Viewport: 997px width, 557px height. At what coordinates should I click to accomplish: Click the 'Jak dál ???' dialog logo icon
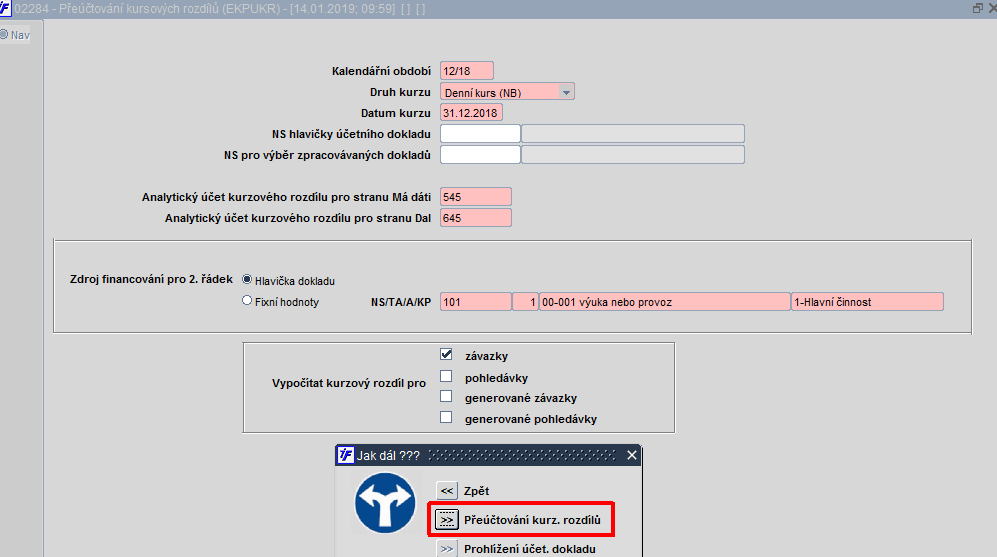pyautogui.click(x=345, y=455)
